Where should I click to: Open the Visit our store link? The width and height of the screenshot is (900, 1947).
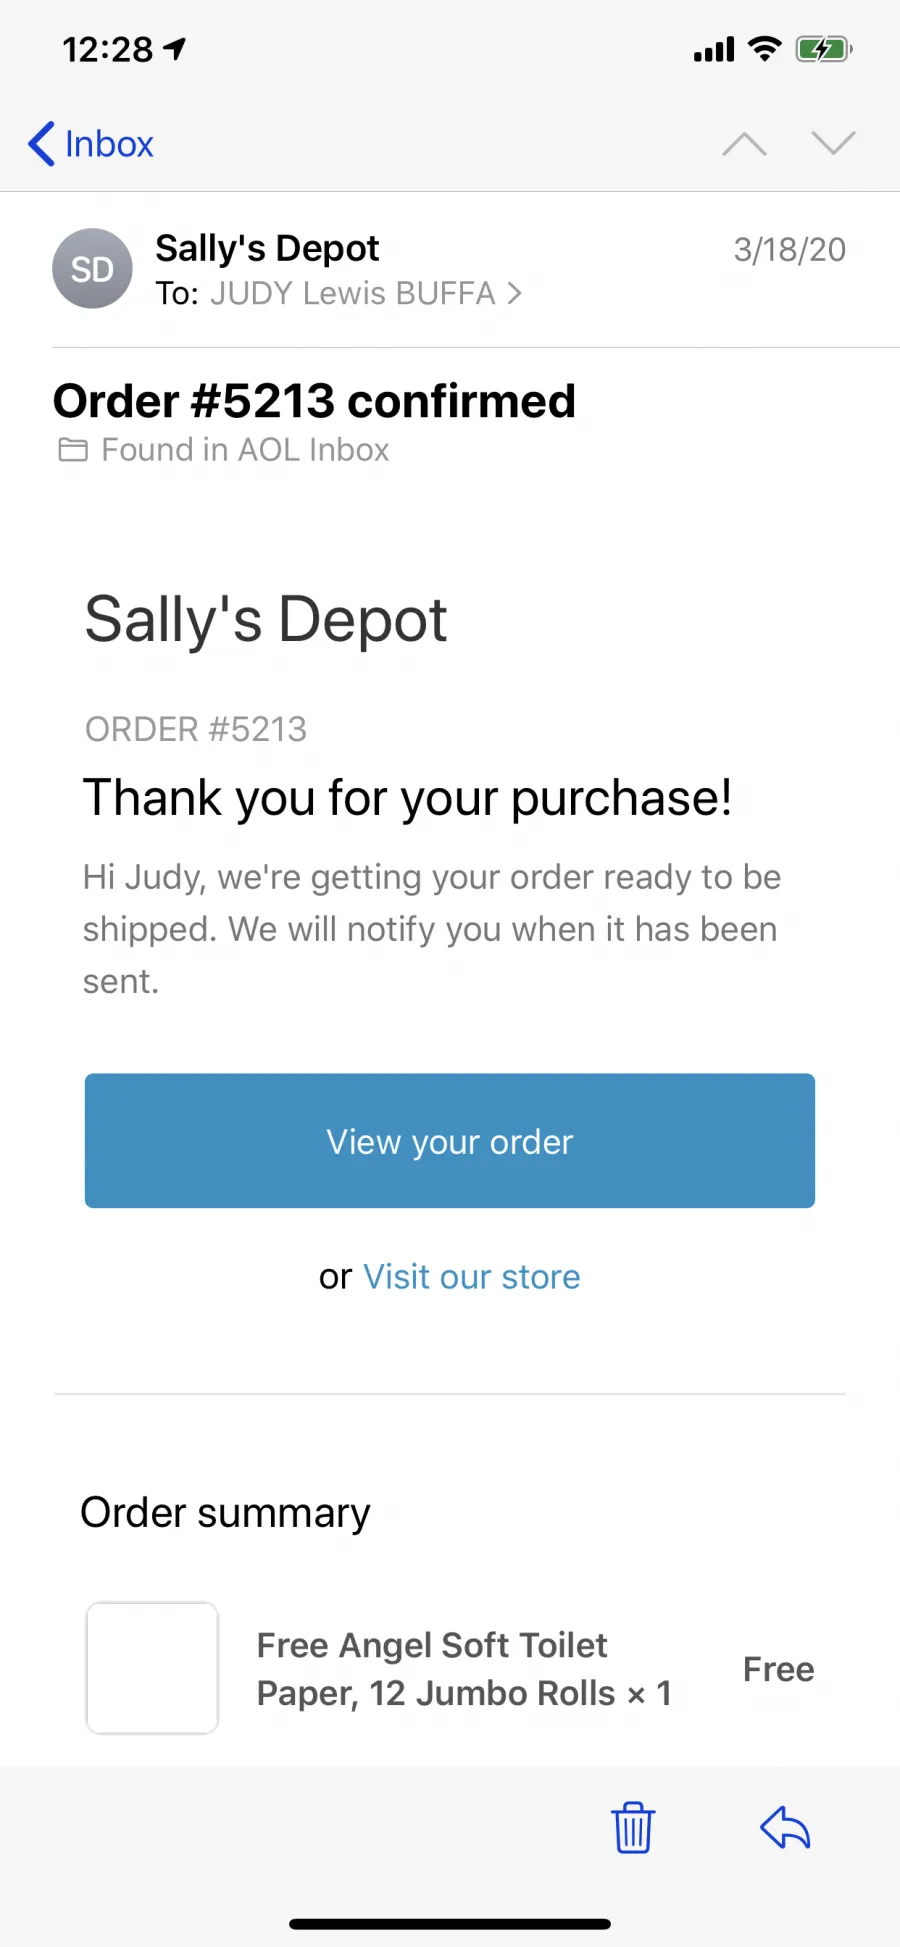click(x=472, y=1277)
